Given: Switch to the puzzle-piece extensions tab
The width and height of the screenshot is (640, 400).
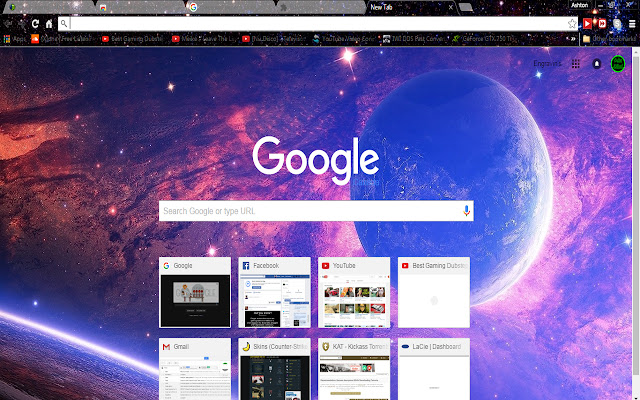Looking at the screenshot, I should (322, 7).
